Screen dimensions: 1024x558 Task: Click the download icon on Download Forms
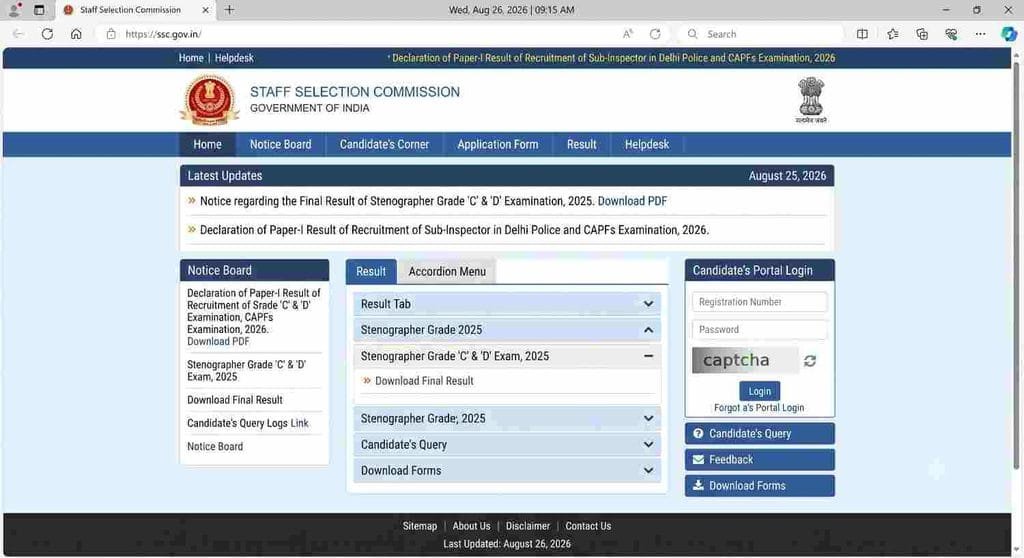(x=698, y=485)
